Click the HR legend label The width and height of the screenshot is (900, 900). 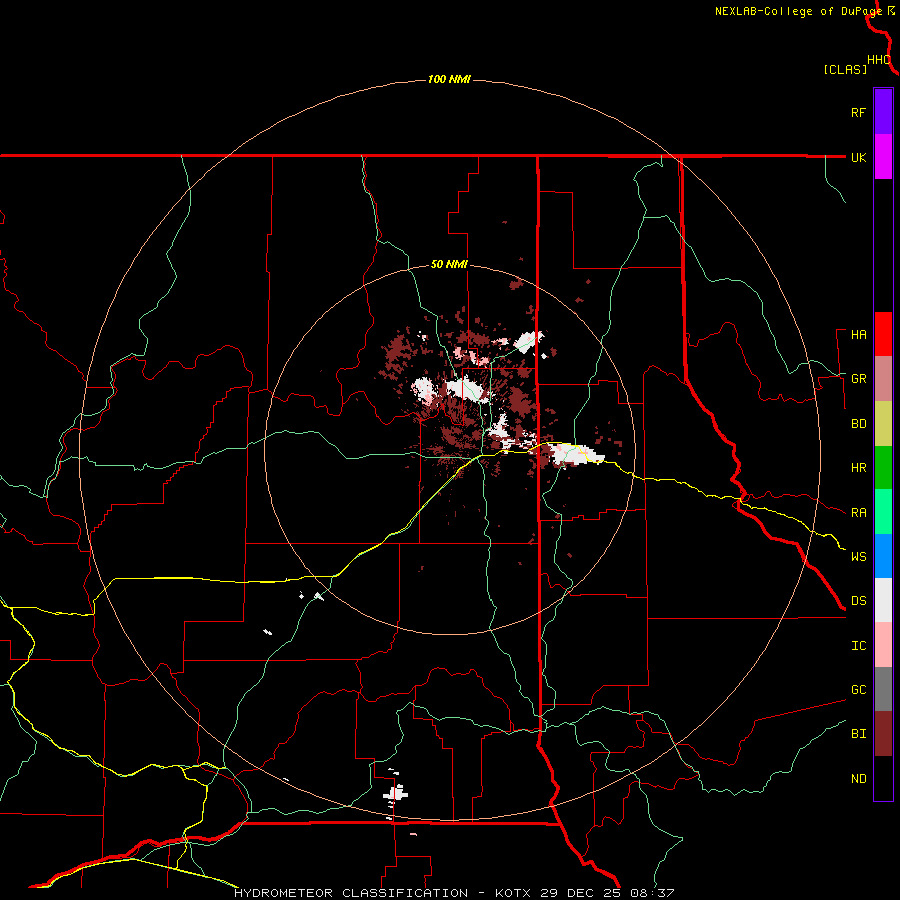[858, 468]
